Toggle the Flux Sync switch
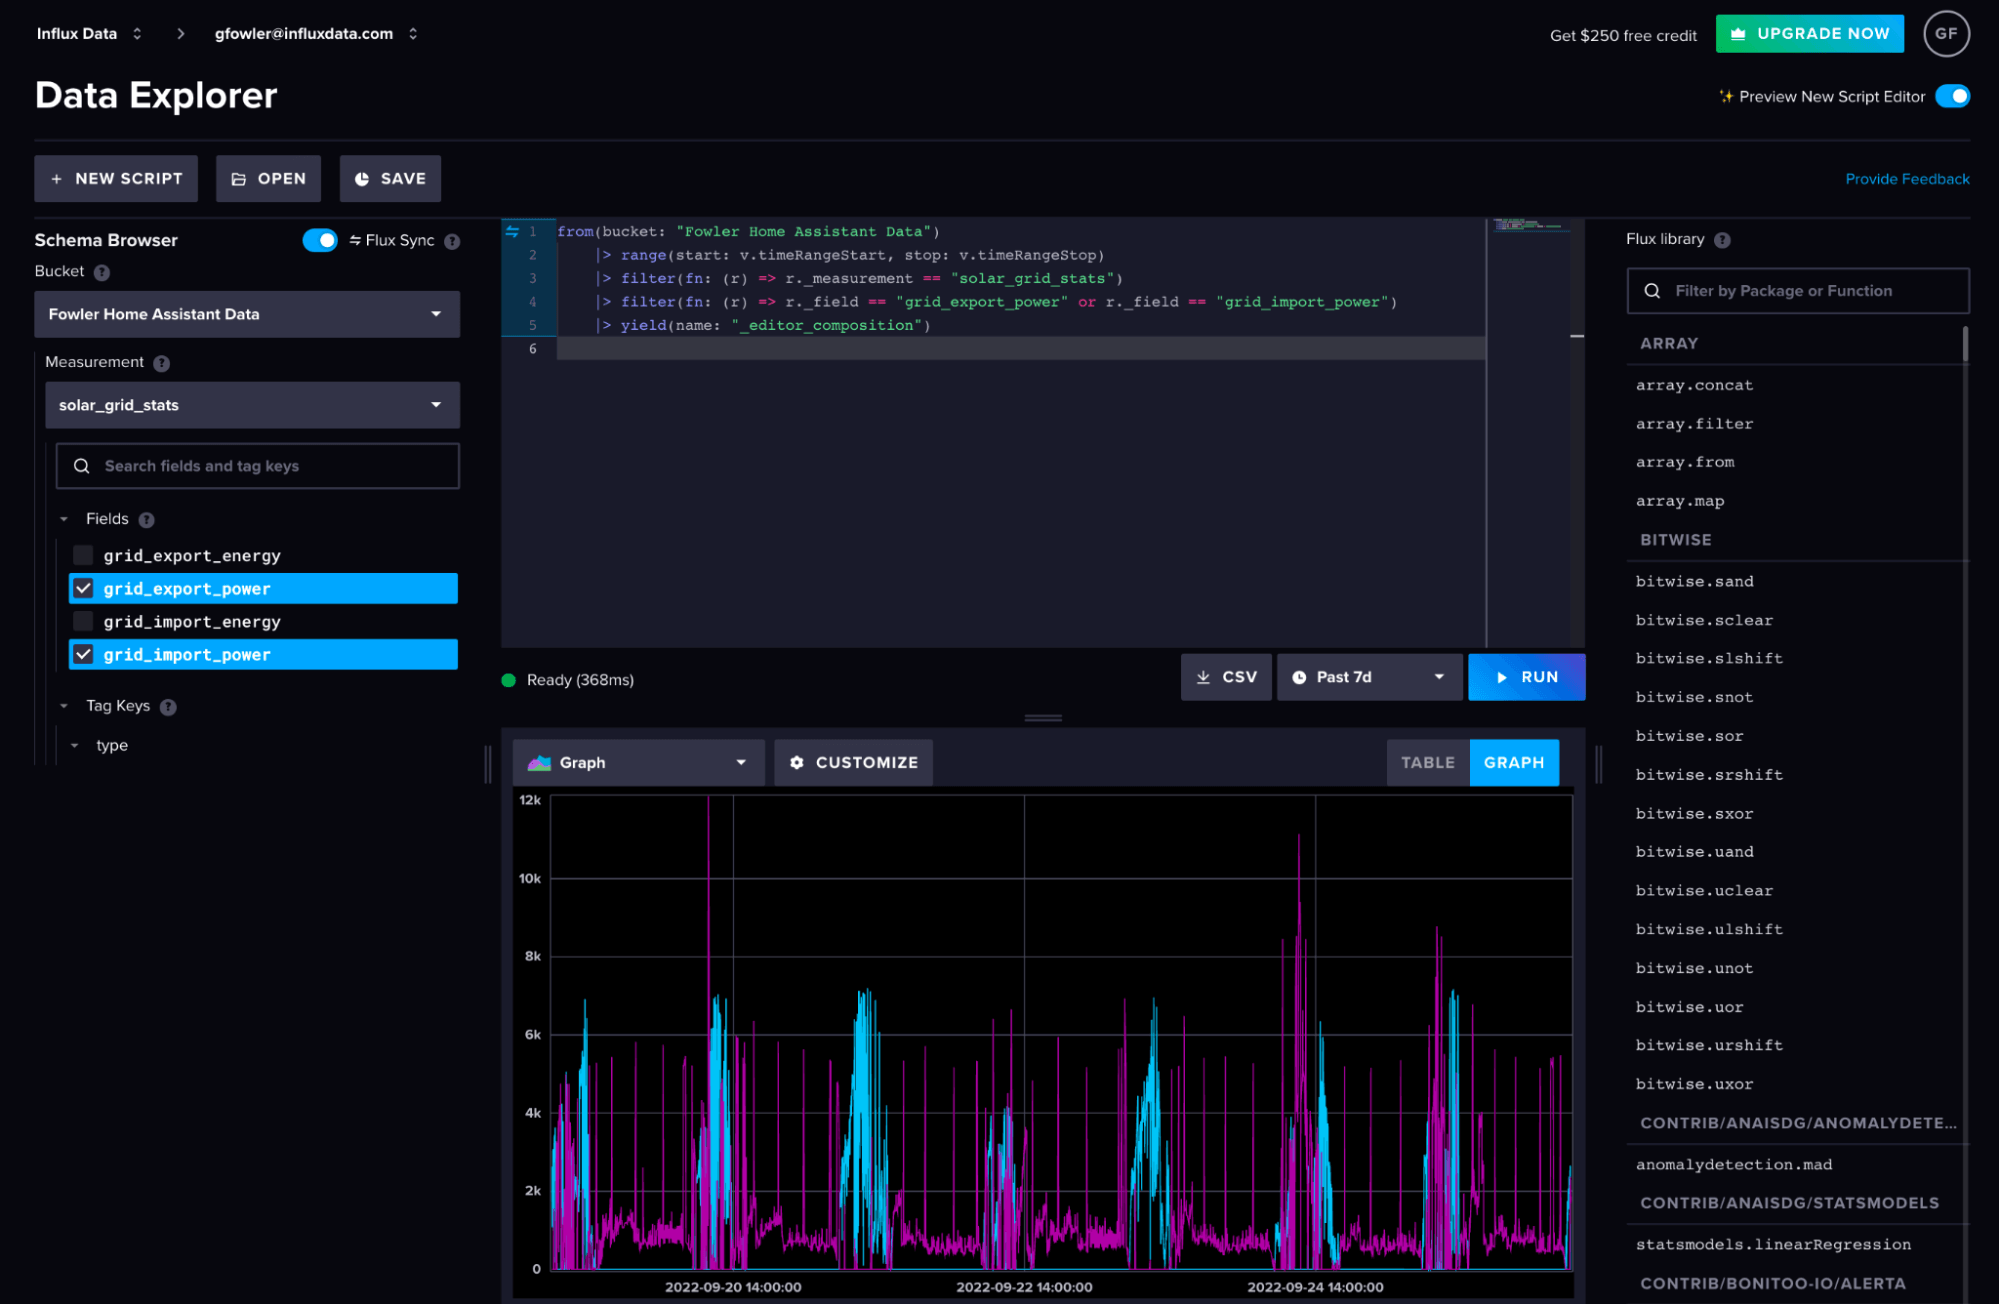Image resolution: width=1999 pixels, height=1305 pixels. click(x=320, y=240)
